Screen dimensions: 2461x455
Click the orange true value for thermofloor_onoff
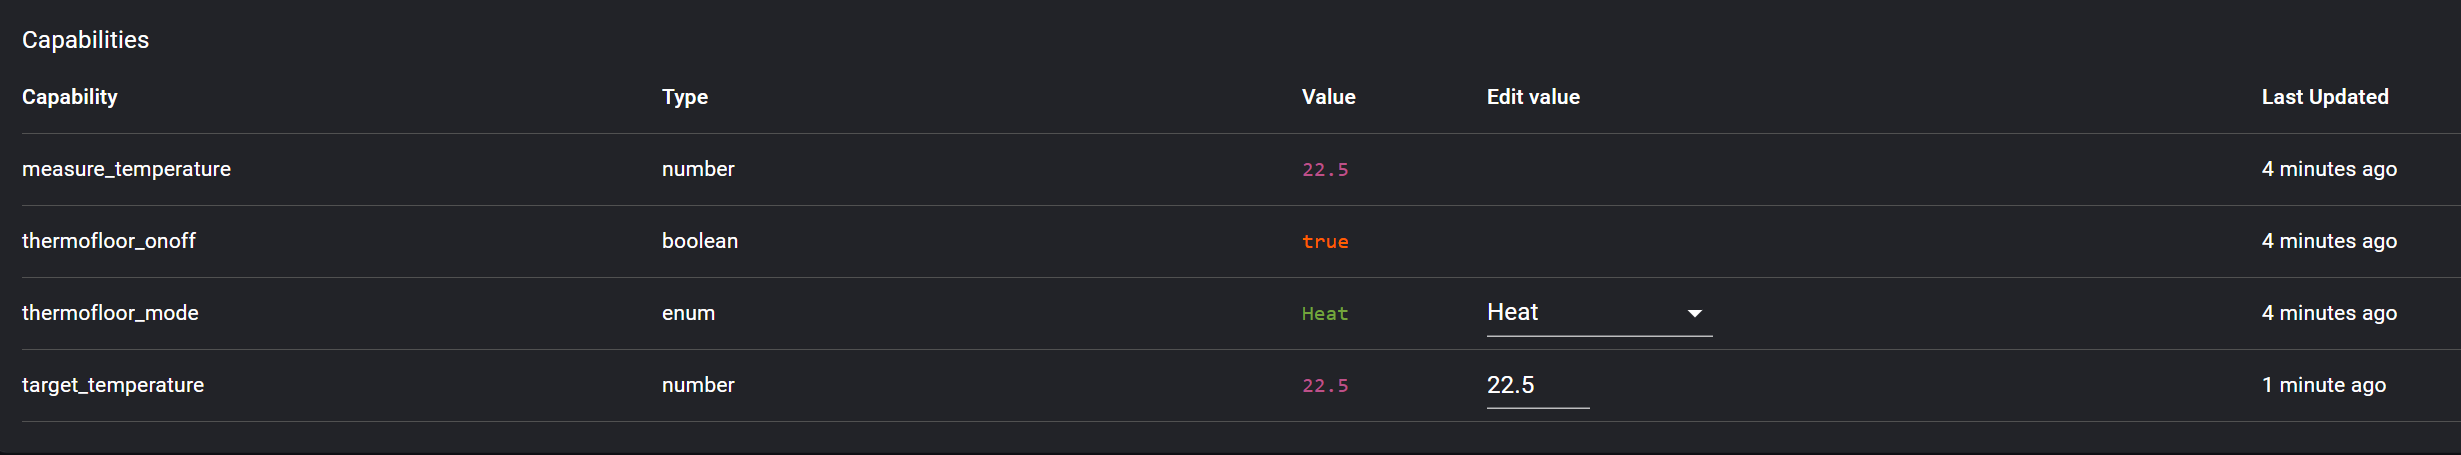click(x=1325, y=242)
